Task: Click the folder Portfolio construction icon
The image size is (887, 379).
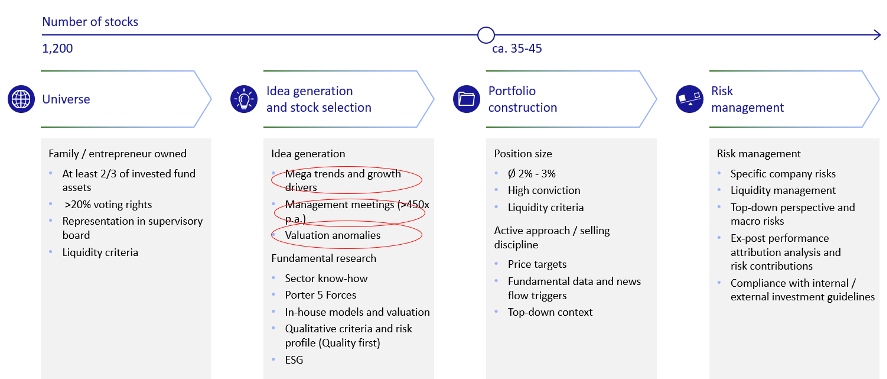Action: [x=467, y=99]
